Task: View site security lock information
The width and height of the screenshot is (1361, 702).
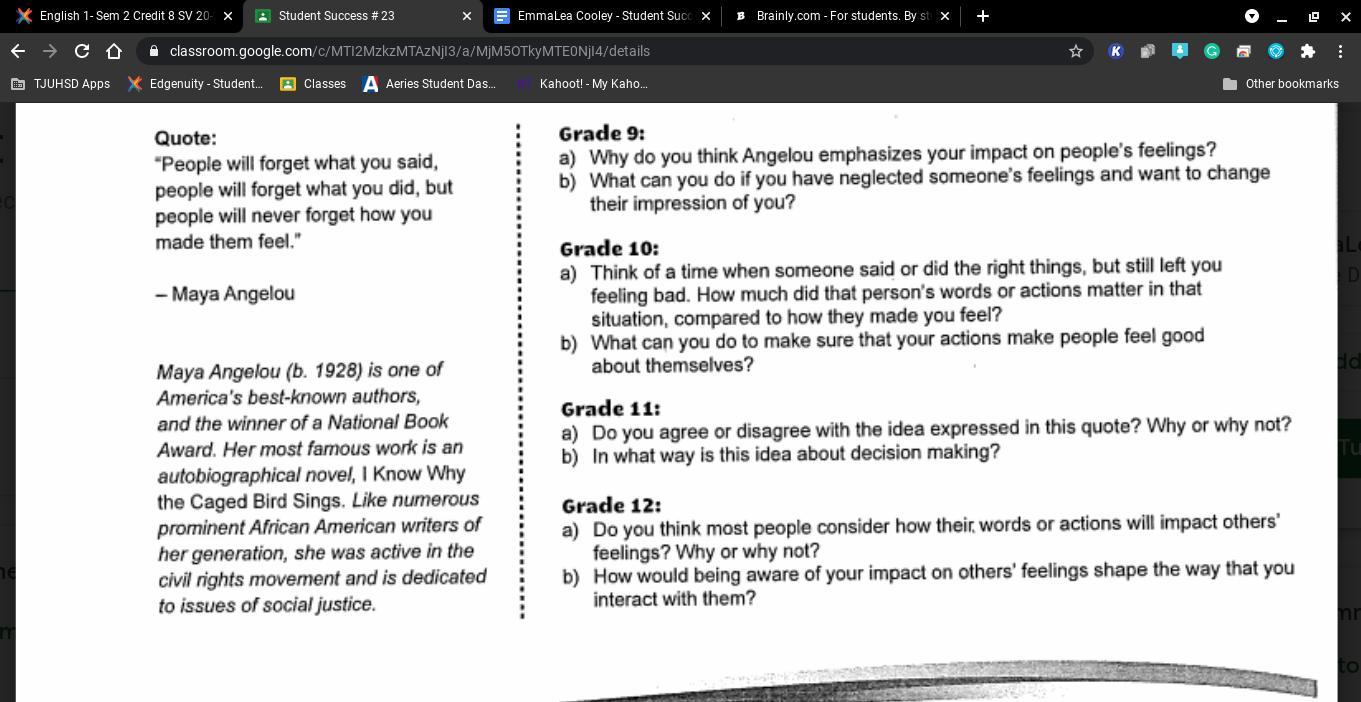Action: pyautogui.click(x=153, y=51)
